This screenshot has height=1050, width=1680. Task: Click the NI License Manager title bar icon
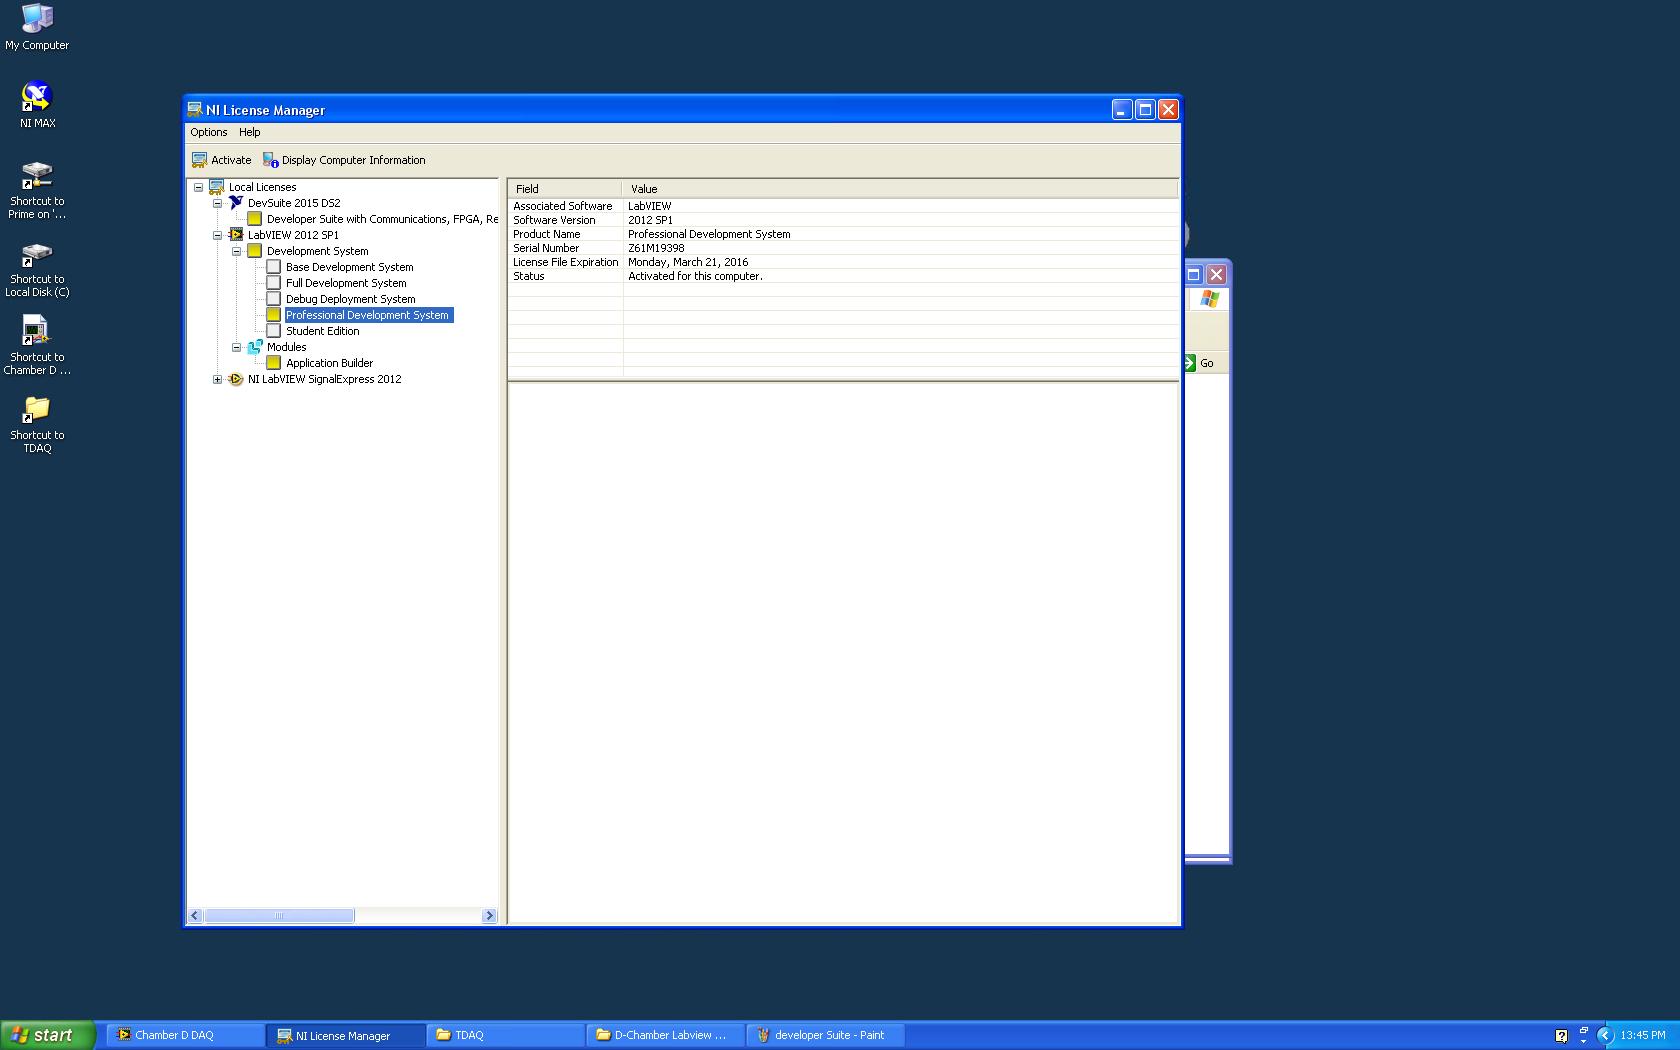tap(195, 110)
